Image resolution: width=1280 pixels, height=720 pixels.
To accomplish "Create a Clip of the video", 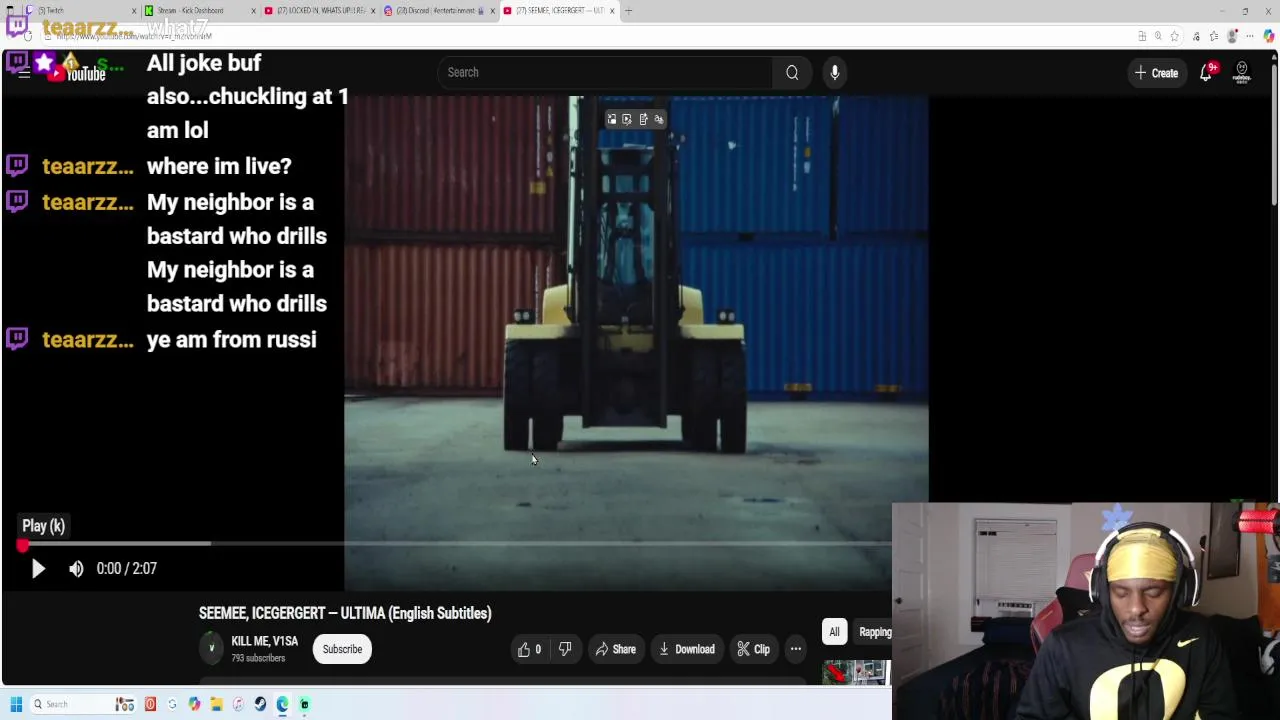I will click(753, 649).
